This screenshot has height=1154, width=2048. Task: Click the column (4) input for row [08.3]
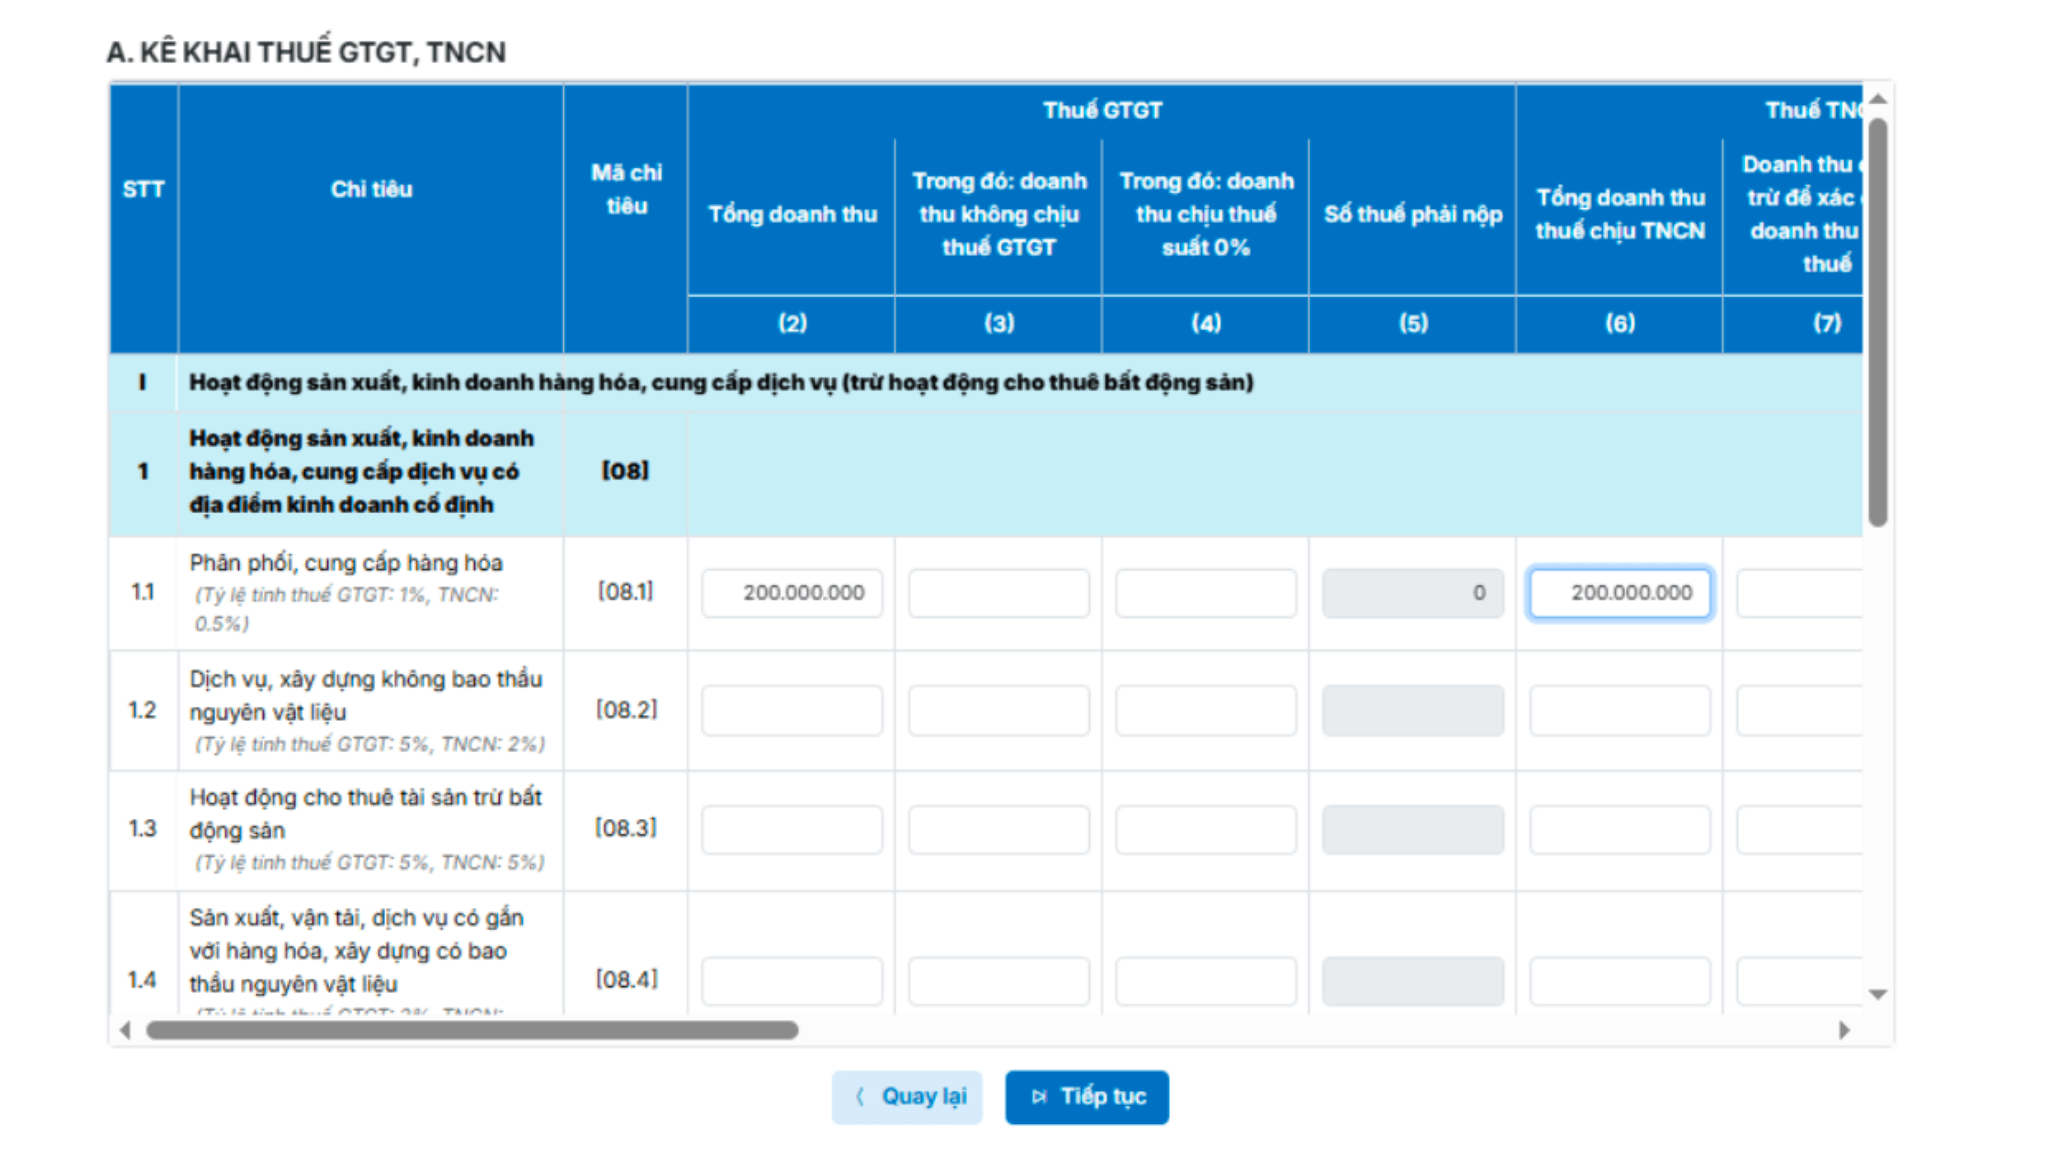coord(1206,829)
